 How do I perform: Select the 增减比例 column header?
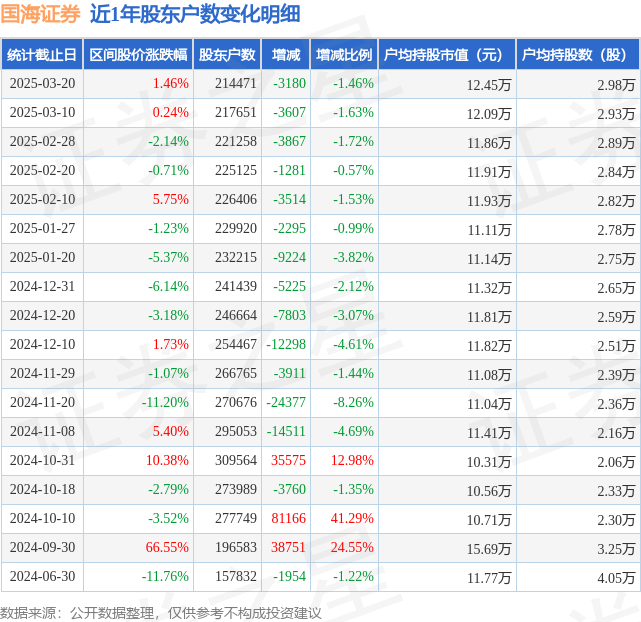coord(344,54)
